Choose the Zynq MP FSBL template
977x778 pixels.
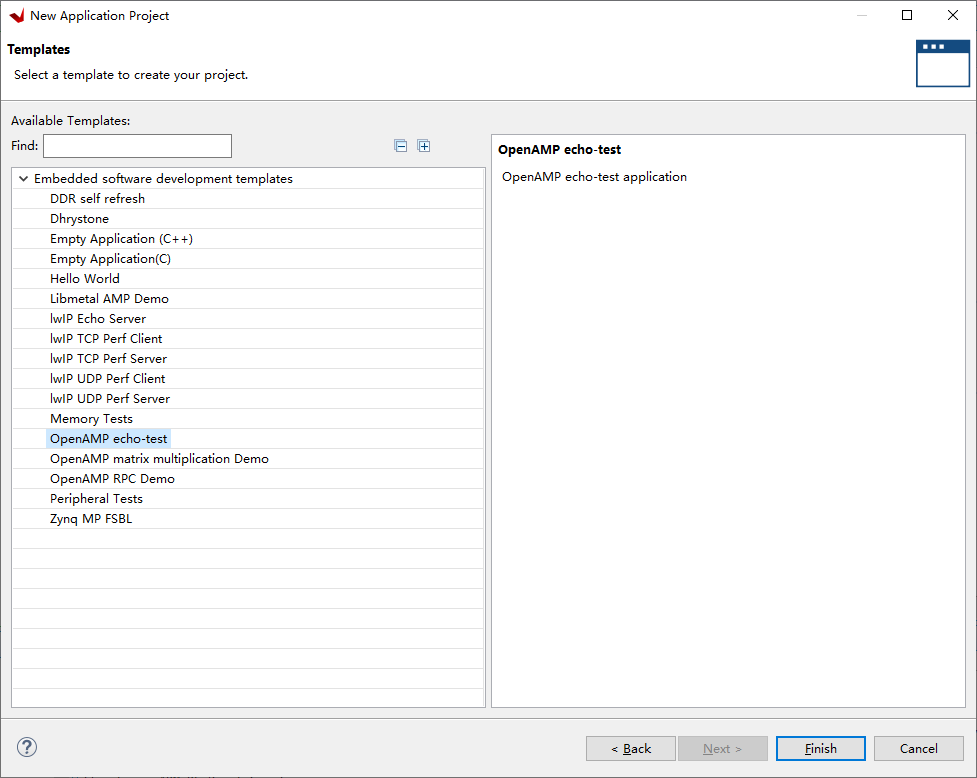(91, 518)
